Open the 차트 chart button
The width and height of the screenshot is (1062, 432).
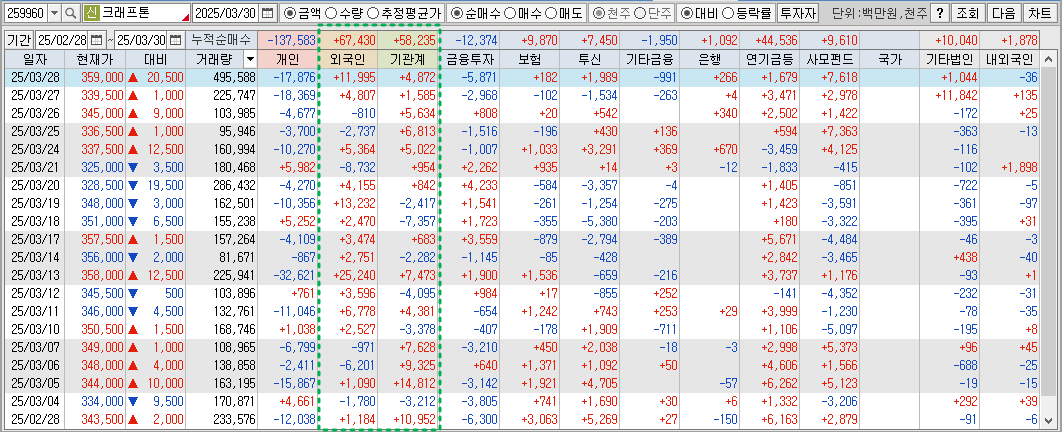(1040, 13)
